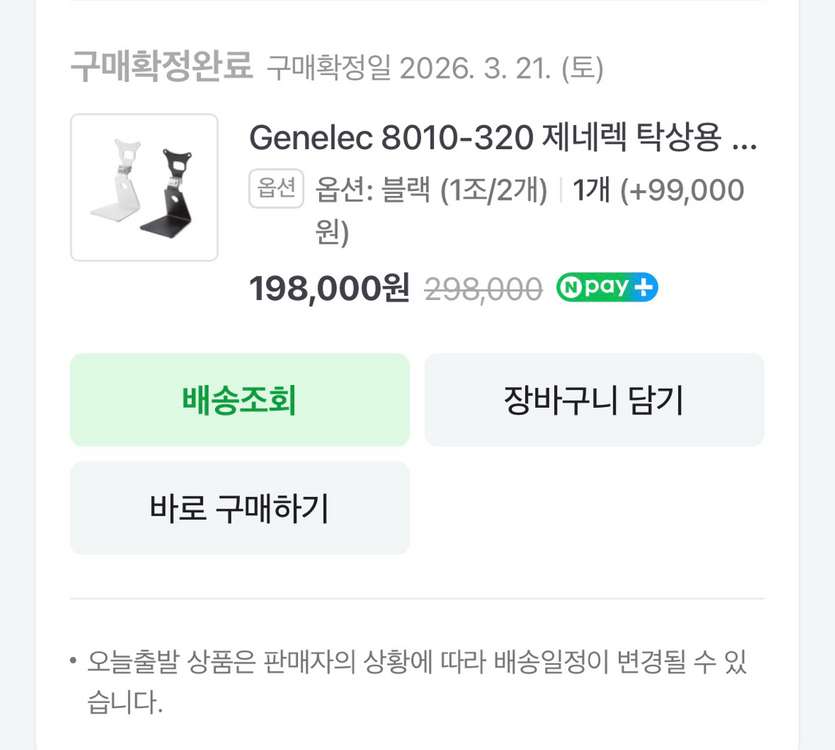This screenshot has width=835, height=750.
Task: Click the discounted price 198,000원
Action: point(328,287)
